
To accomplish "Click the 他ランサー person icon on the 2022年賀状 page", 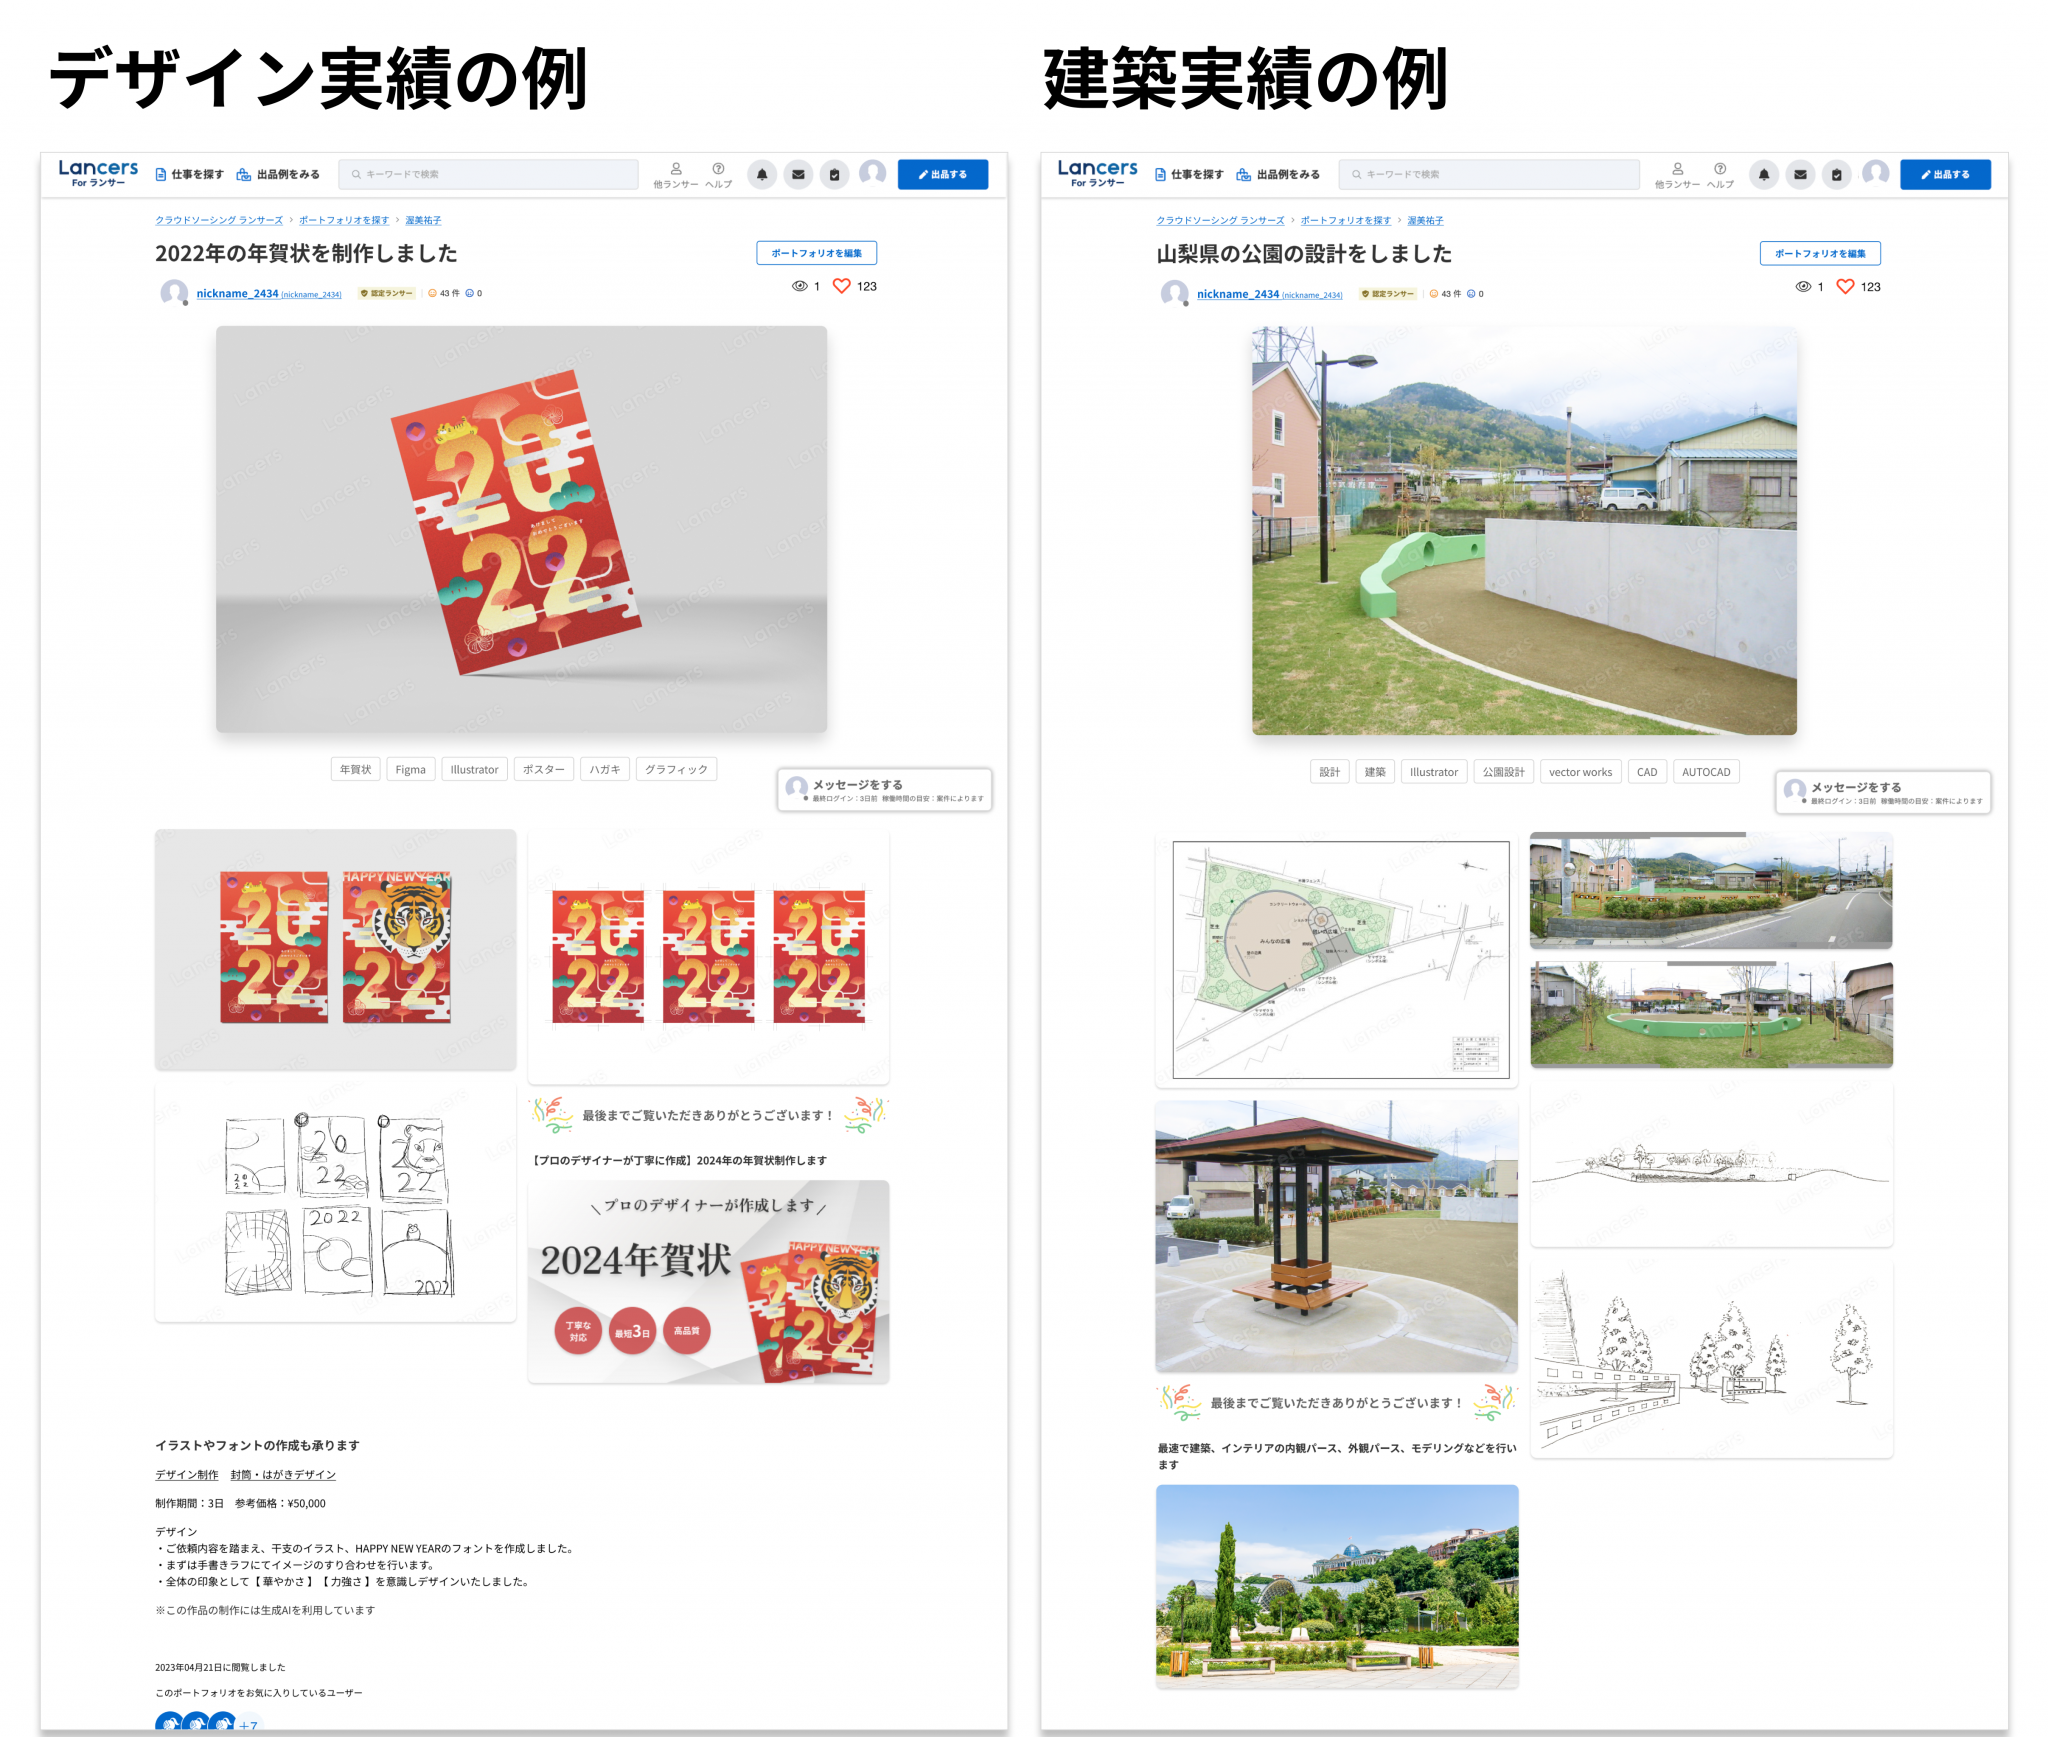I will coord(676,169).
